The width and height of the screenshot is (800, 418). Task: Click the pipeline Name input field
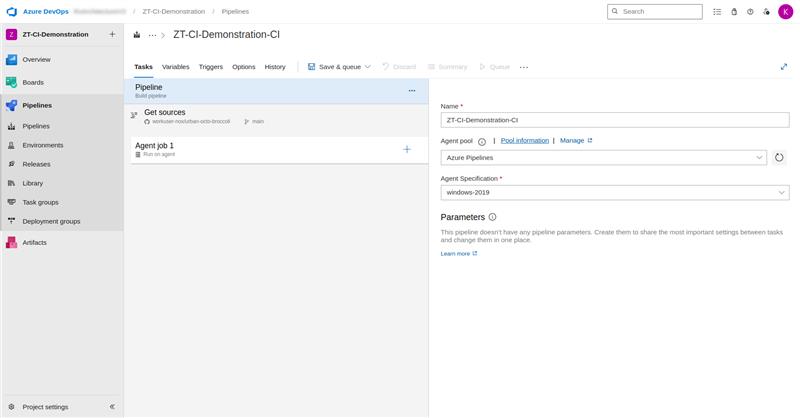(x=615, y=120)
